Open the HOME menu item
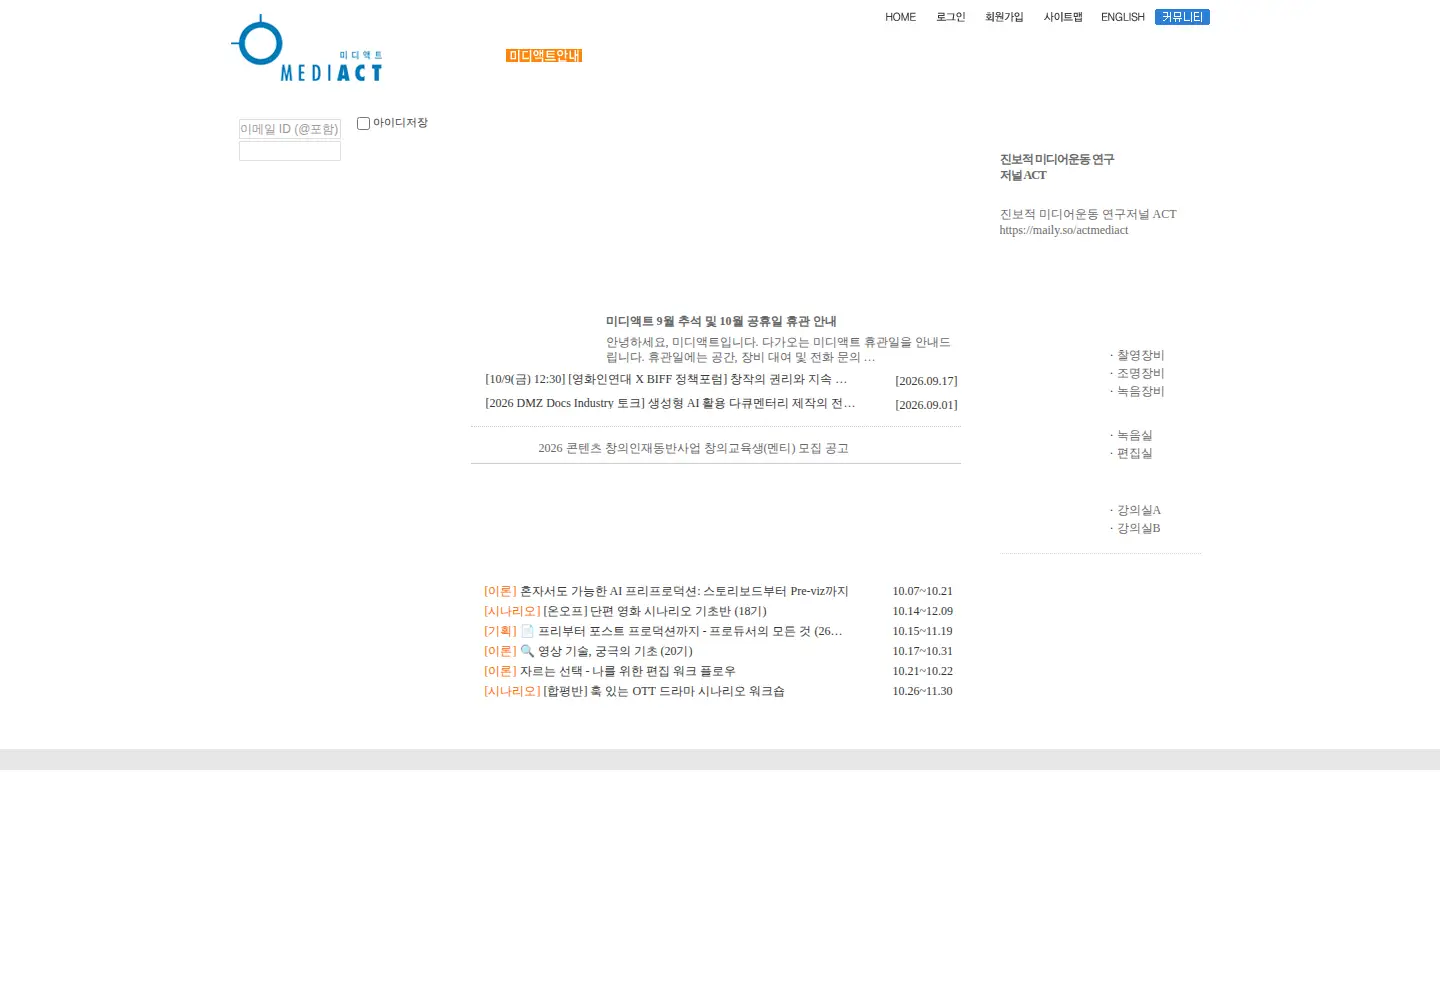This screenshot has height=1000, width=1440. [x=900, y=17]
